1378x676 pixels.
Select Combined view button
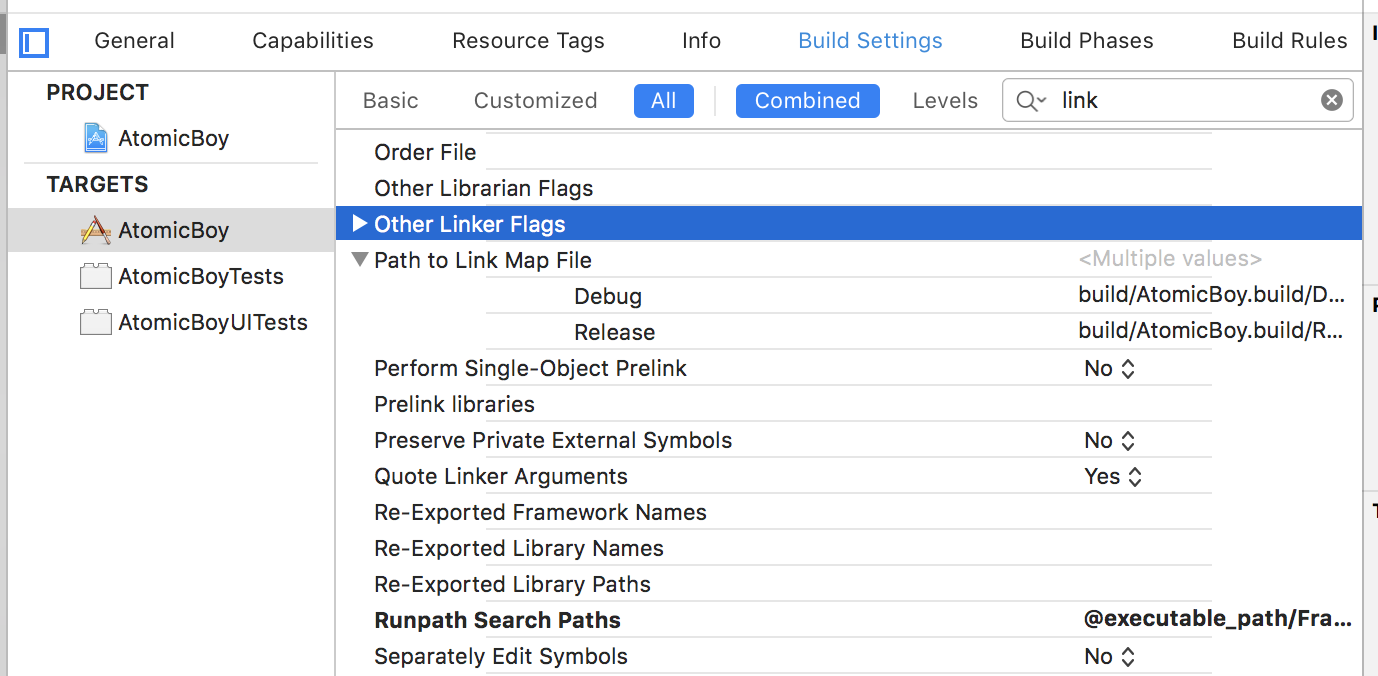[808, 101]
